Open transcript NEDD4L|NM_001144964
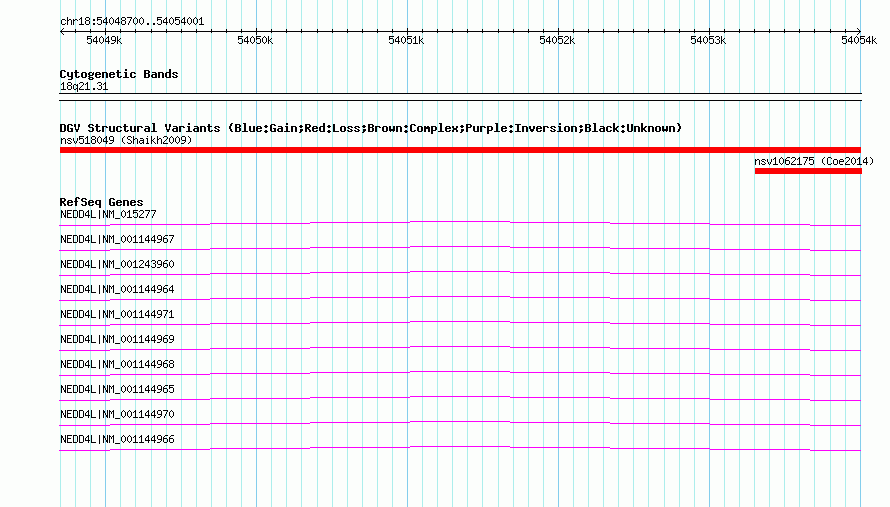 click(x=117, y=290)
